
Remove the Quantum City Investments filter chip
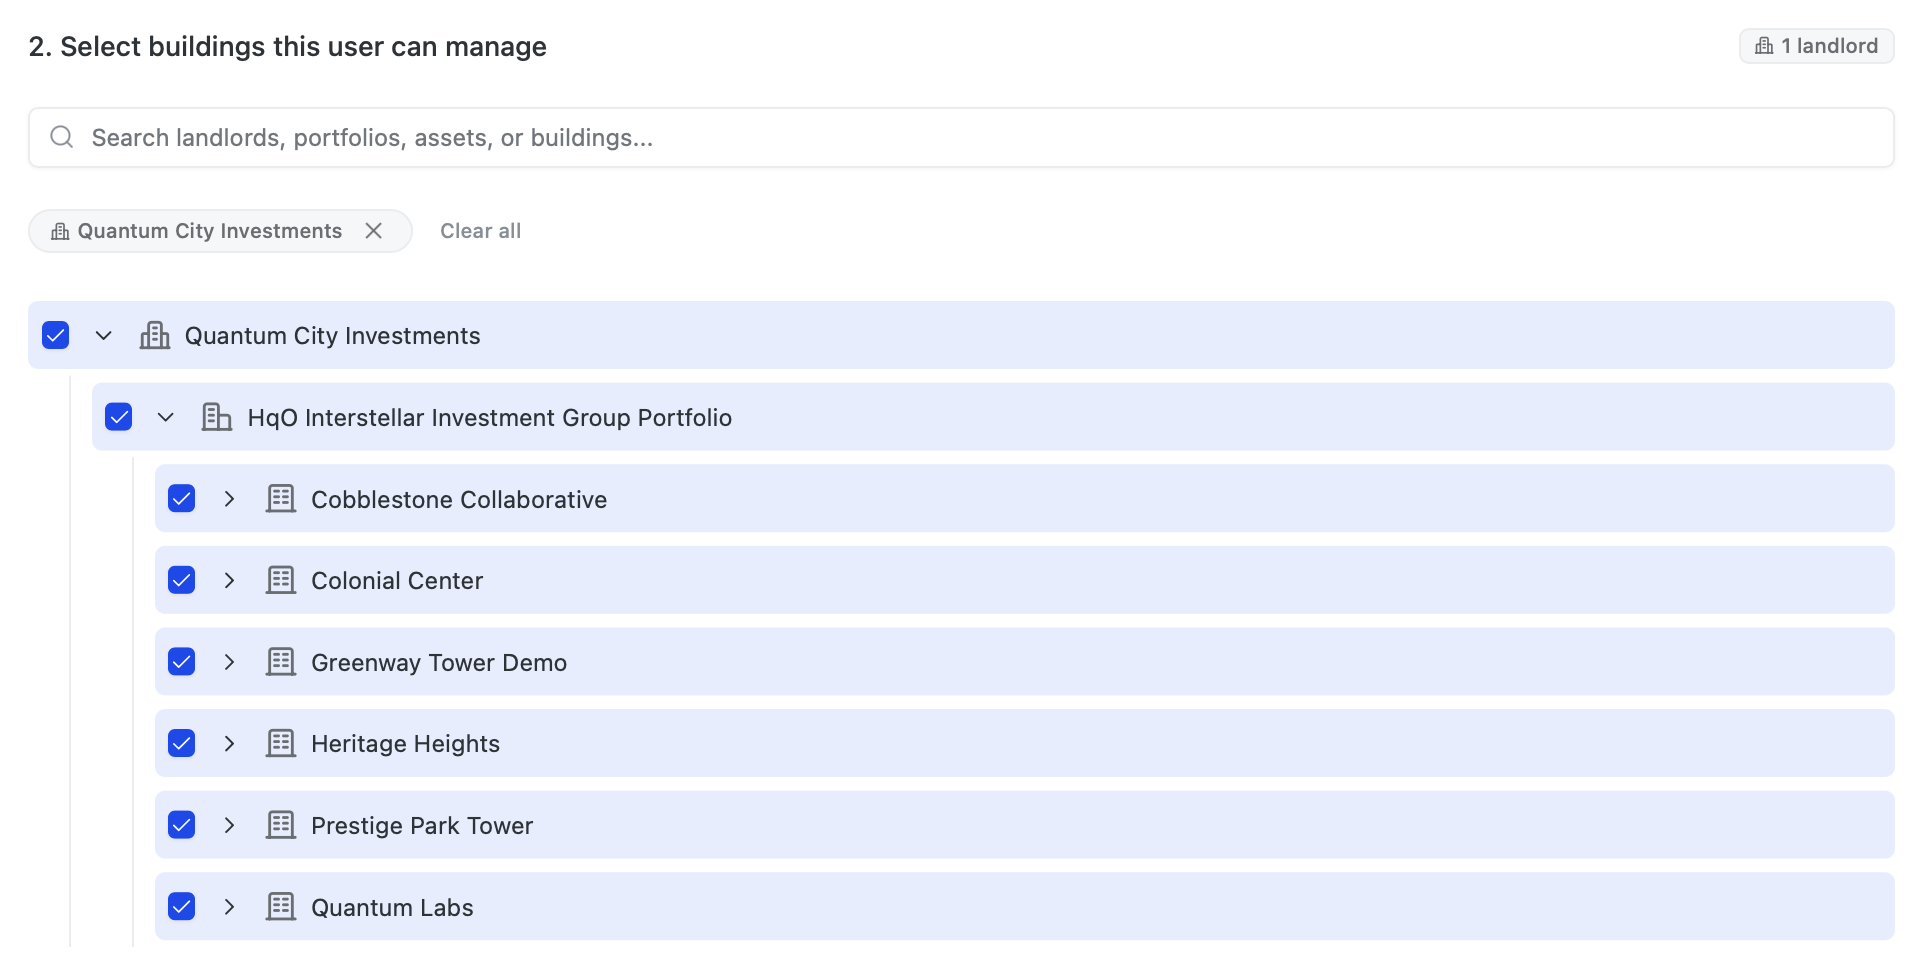374,231
